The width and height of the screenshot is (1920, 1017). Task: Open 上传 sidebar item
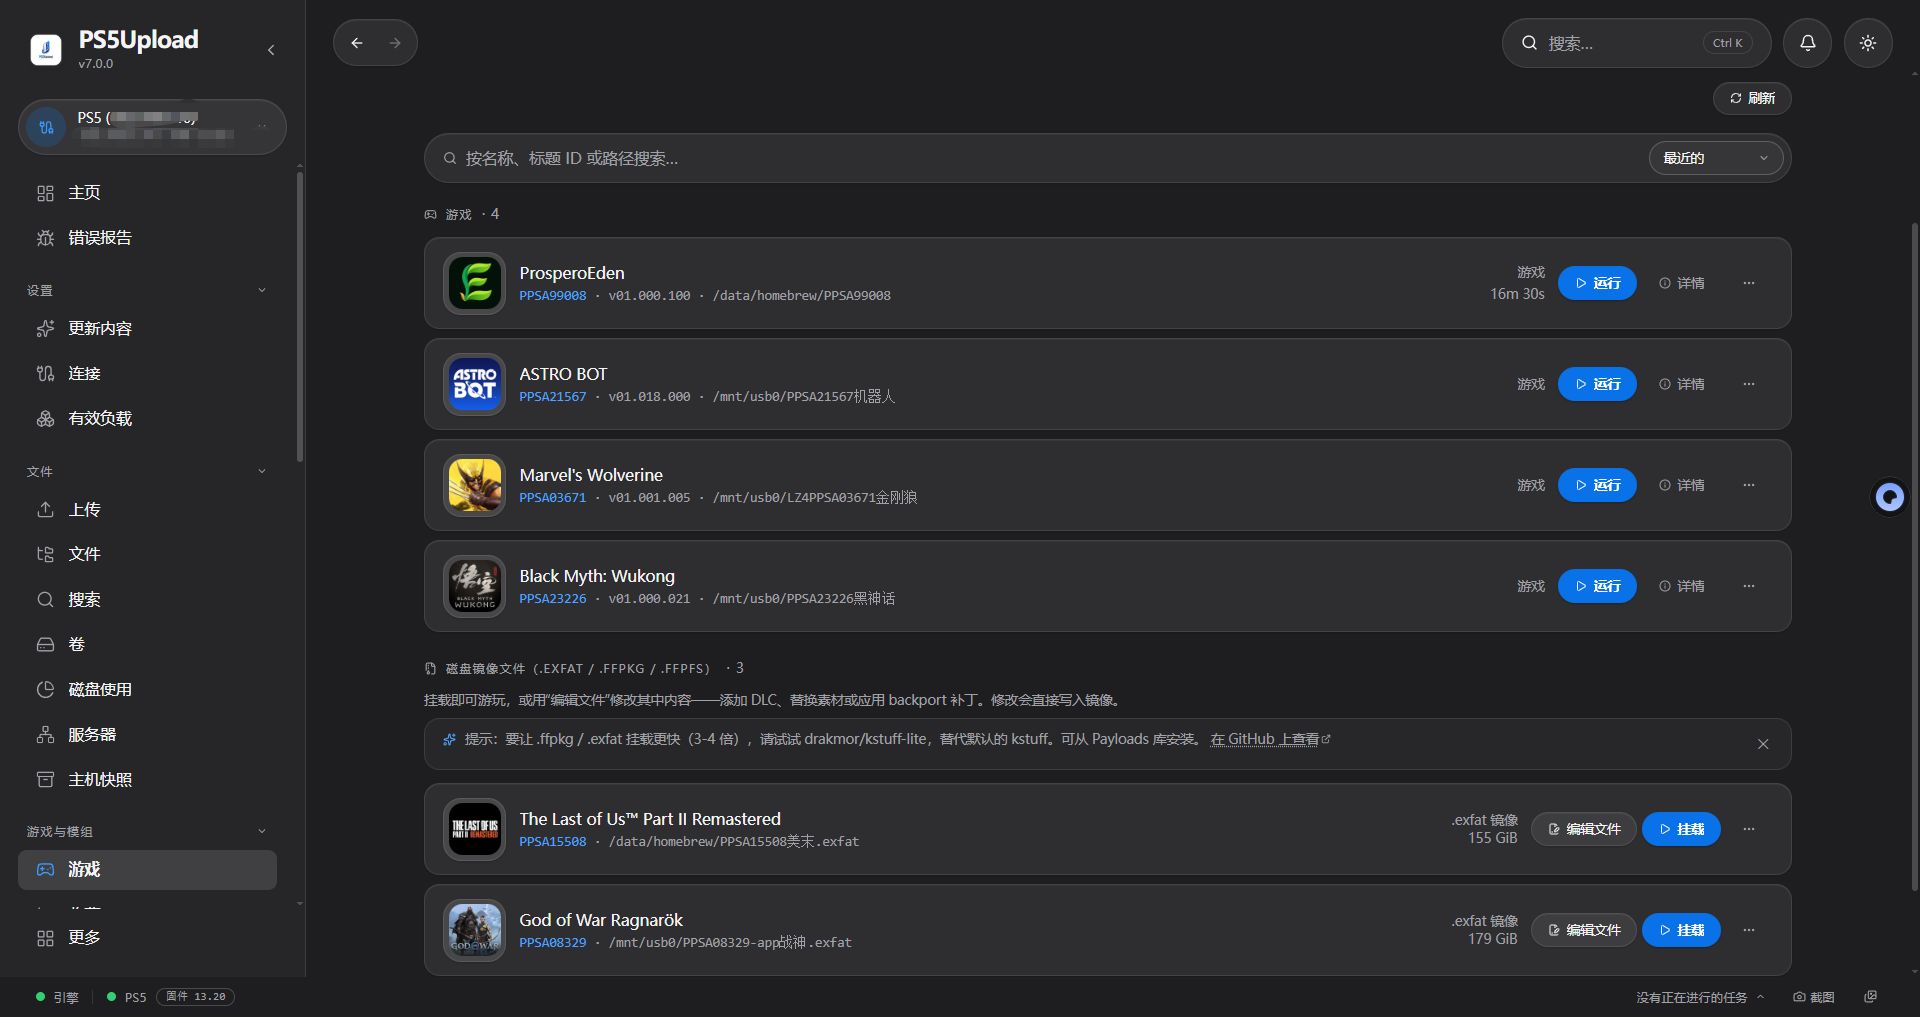(x=147, y=510)
